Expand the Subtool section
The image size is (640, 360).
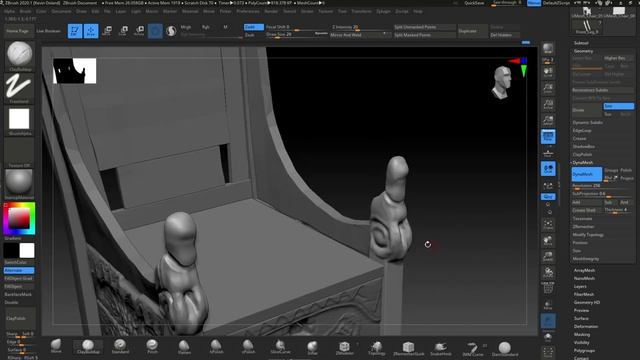click(581, 43)
